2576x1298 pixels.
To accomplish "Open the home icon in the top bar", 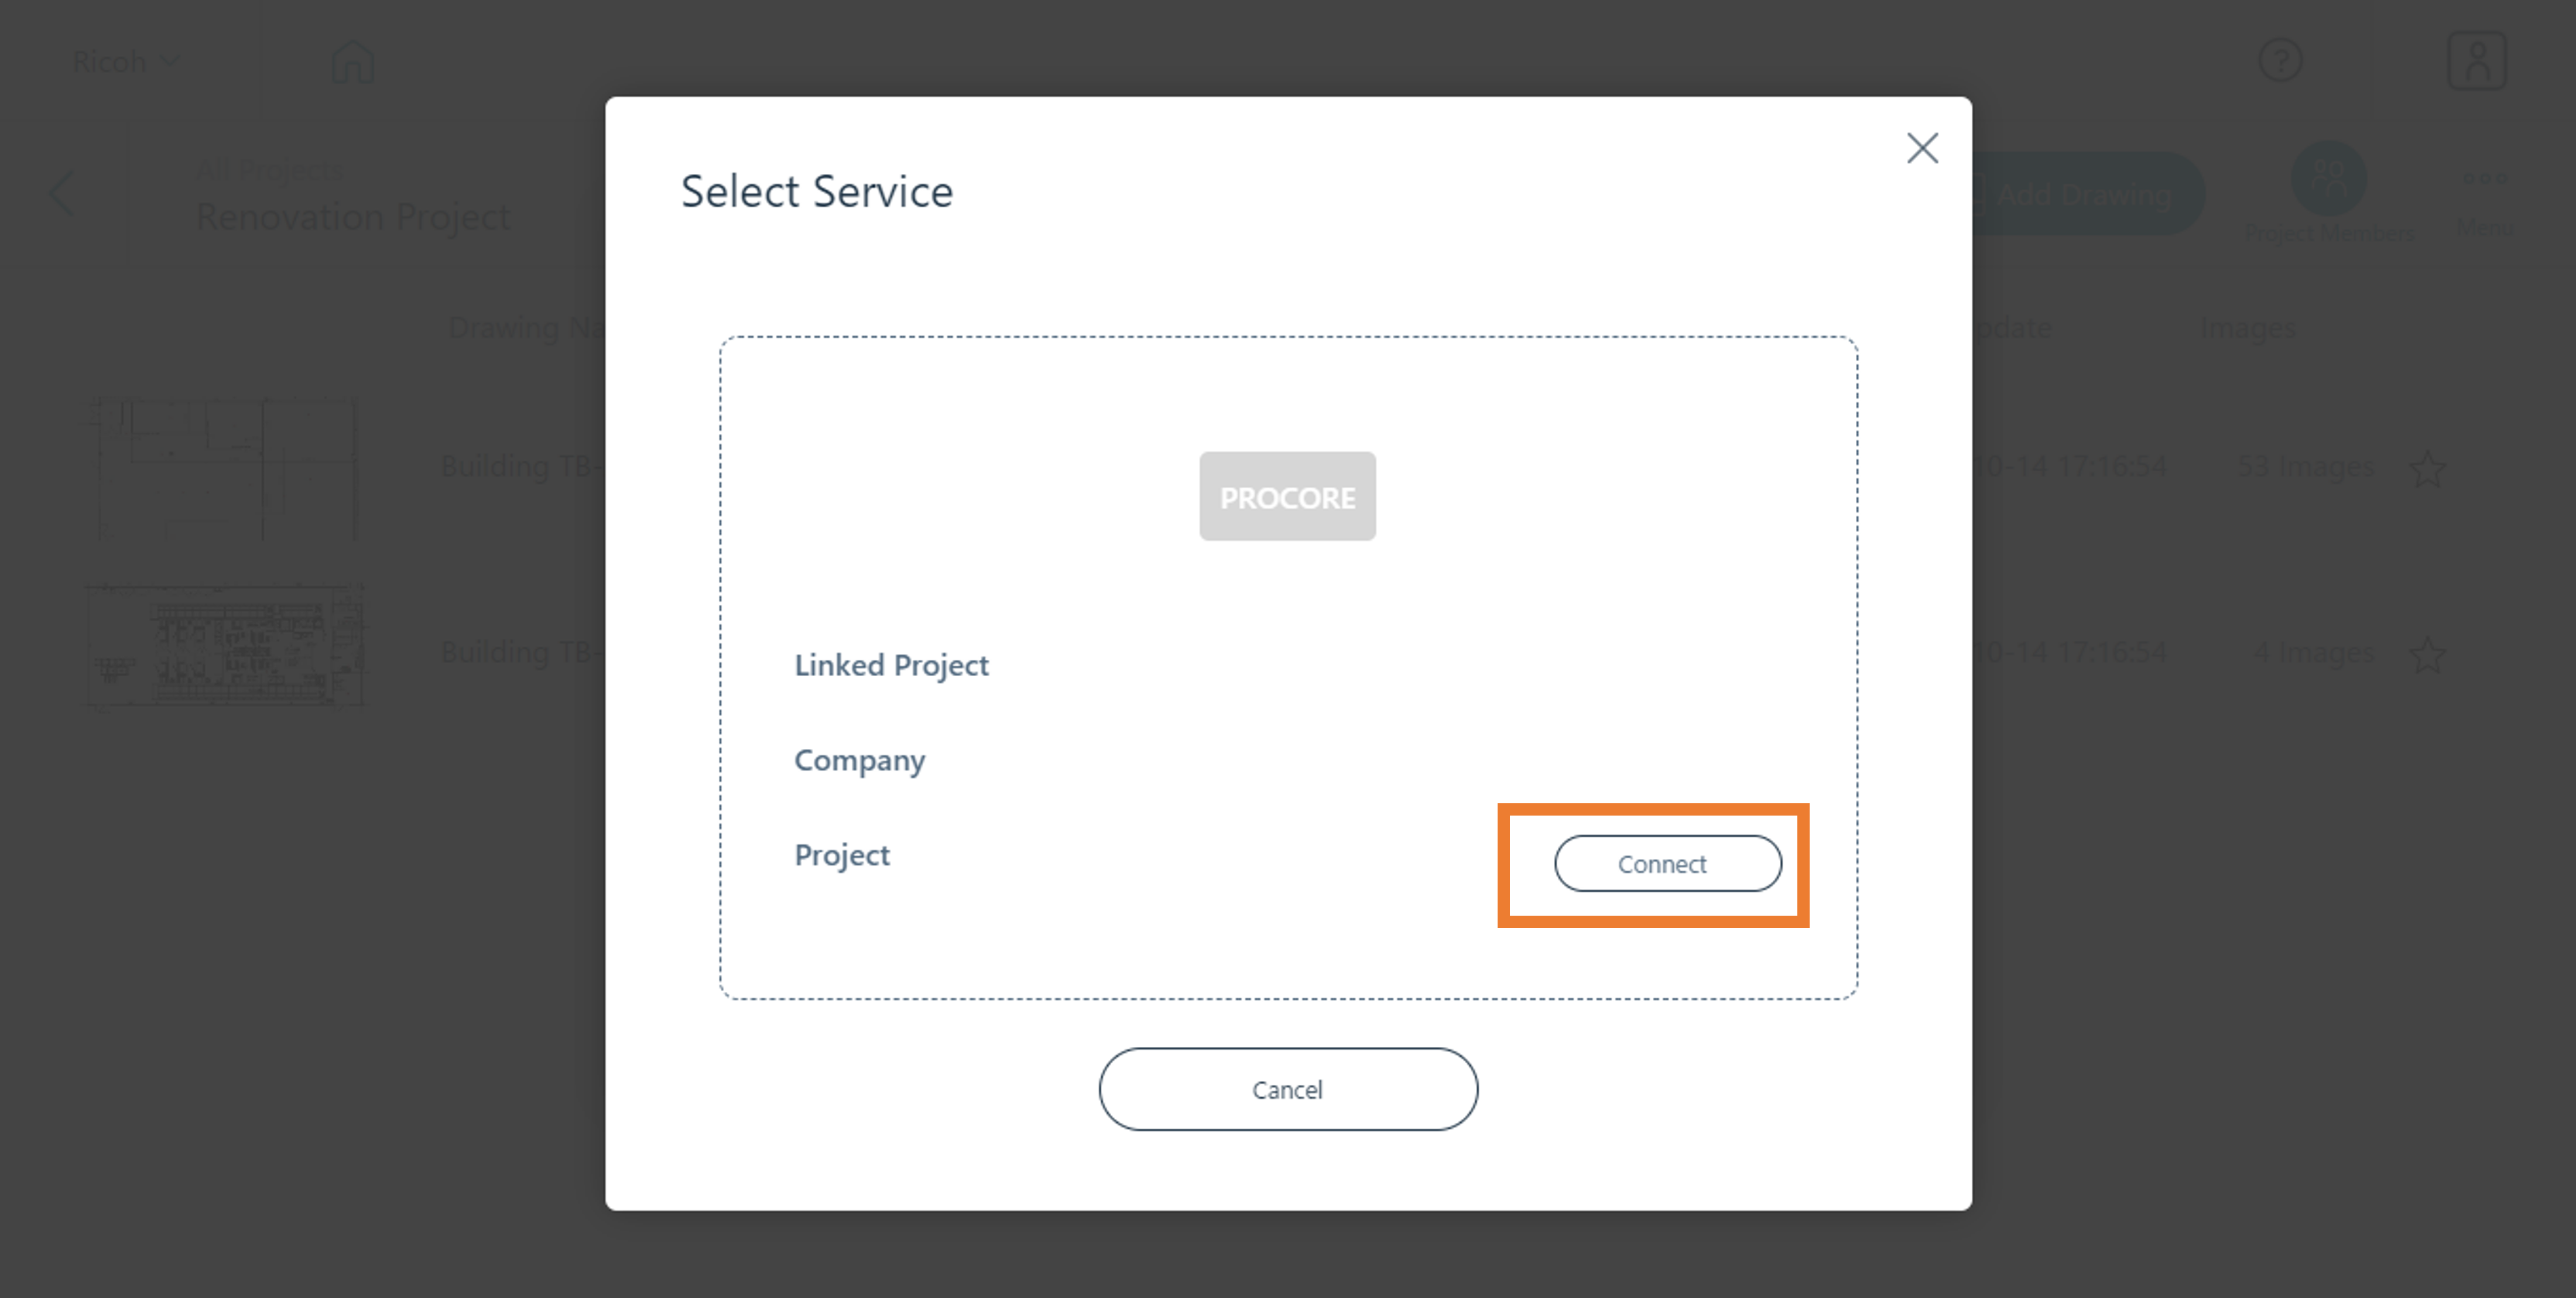I will [352, 62].
